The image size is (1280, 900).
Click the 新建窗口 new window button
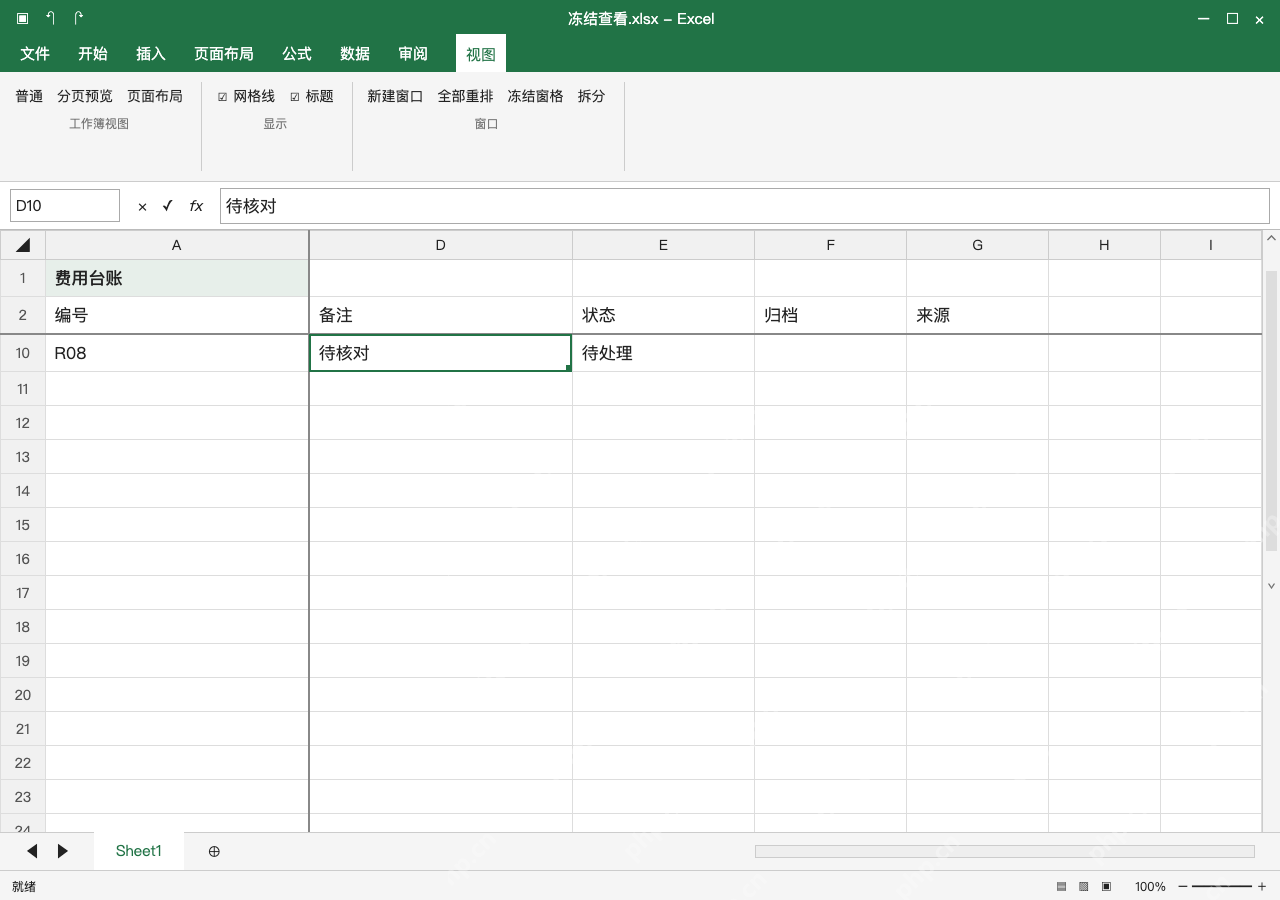tap(395, 96)
